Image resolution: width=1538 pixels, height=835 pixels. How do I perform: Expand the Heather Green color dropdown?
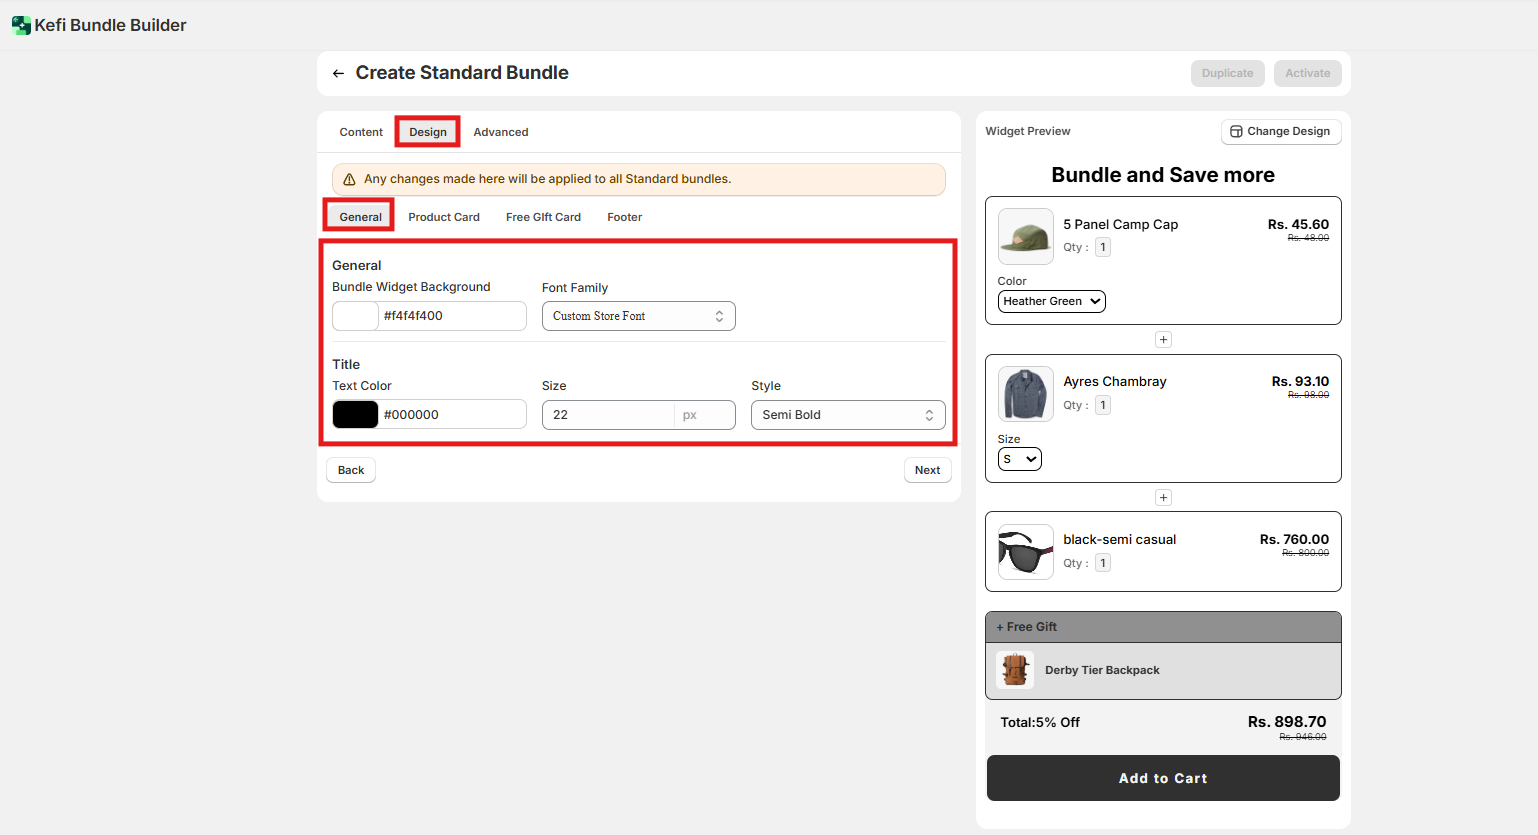pos(1051,302)
